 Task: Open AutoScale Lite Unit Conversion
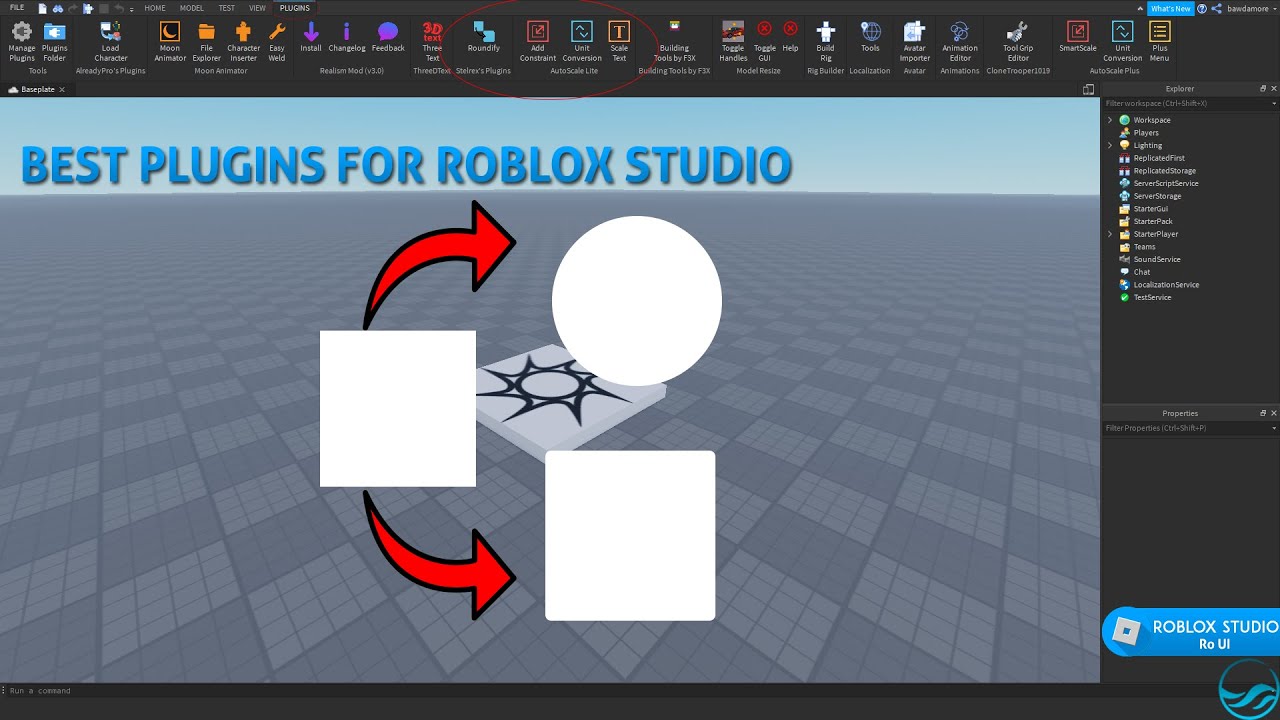tap(582, 42)
